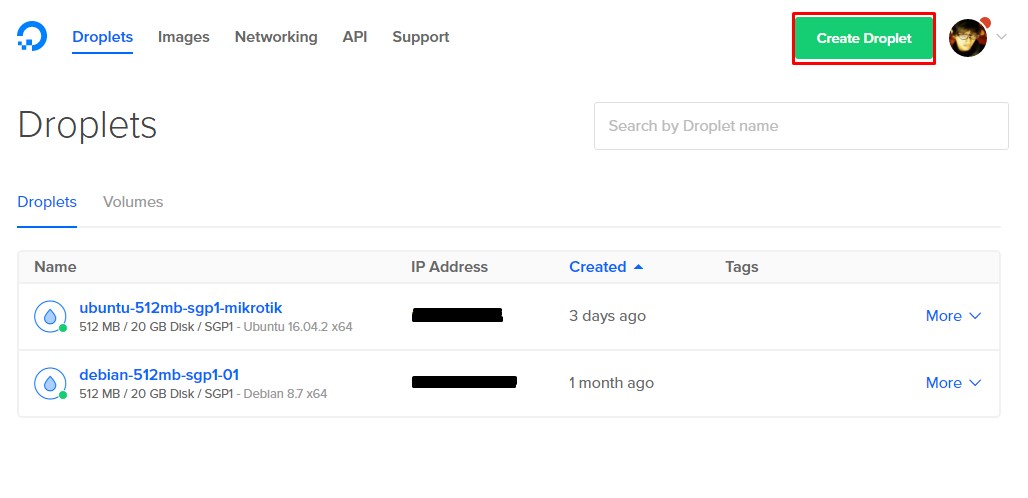Open ubuntu-512mb-sgp1-mikrotik droplet link

[x=181, y=307]
